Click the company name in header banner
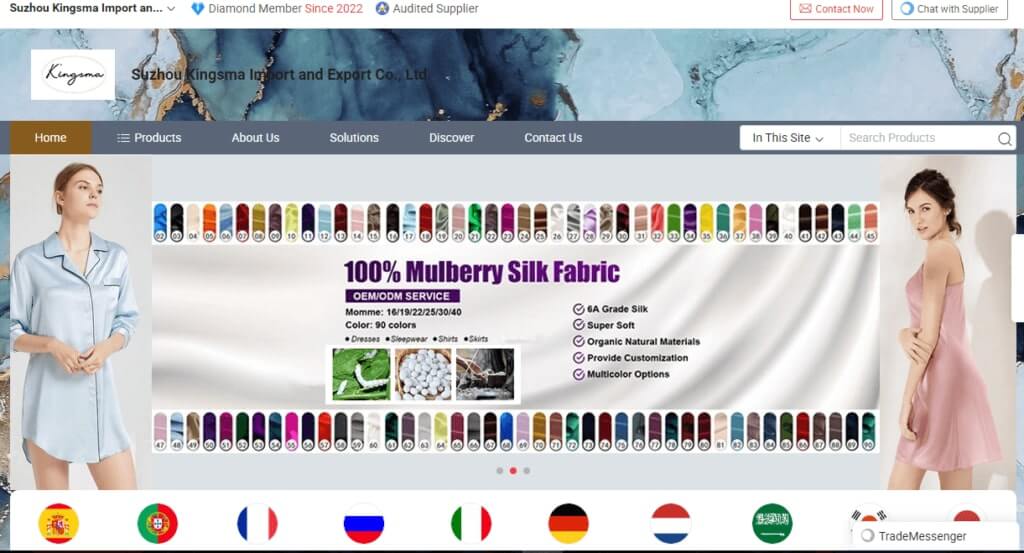This screenshot has width=1024, height=553. click(280, 74)
